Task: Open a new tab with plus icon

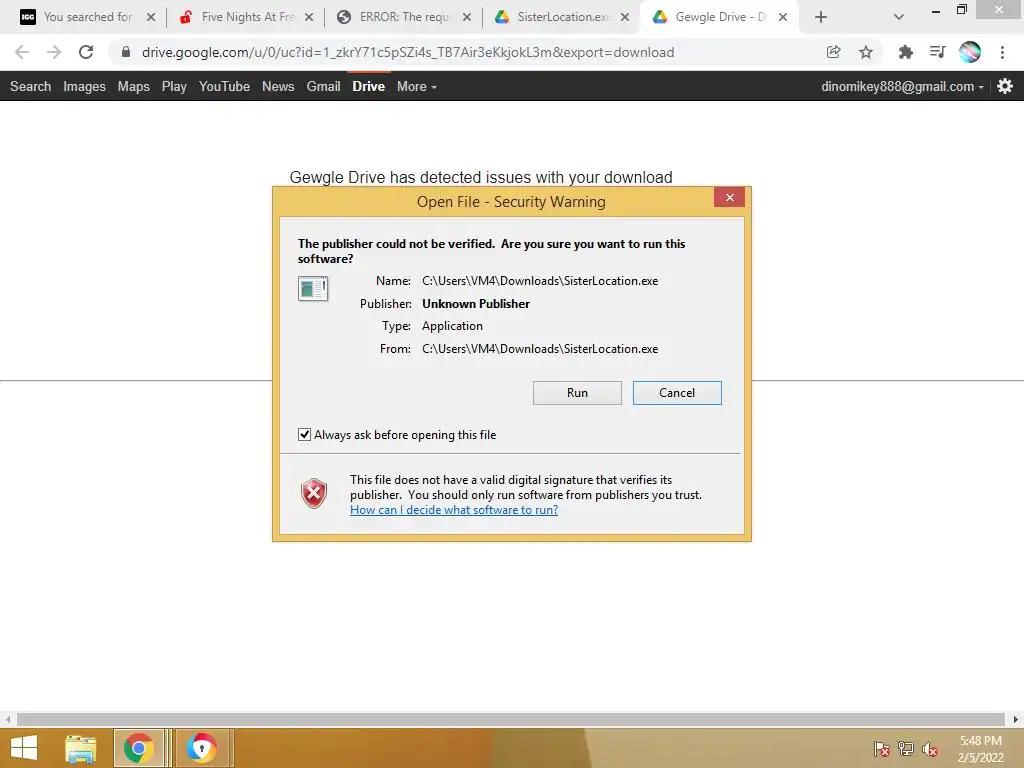Action: click(x=821, y=17)
